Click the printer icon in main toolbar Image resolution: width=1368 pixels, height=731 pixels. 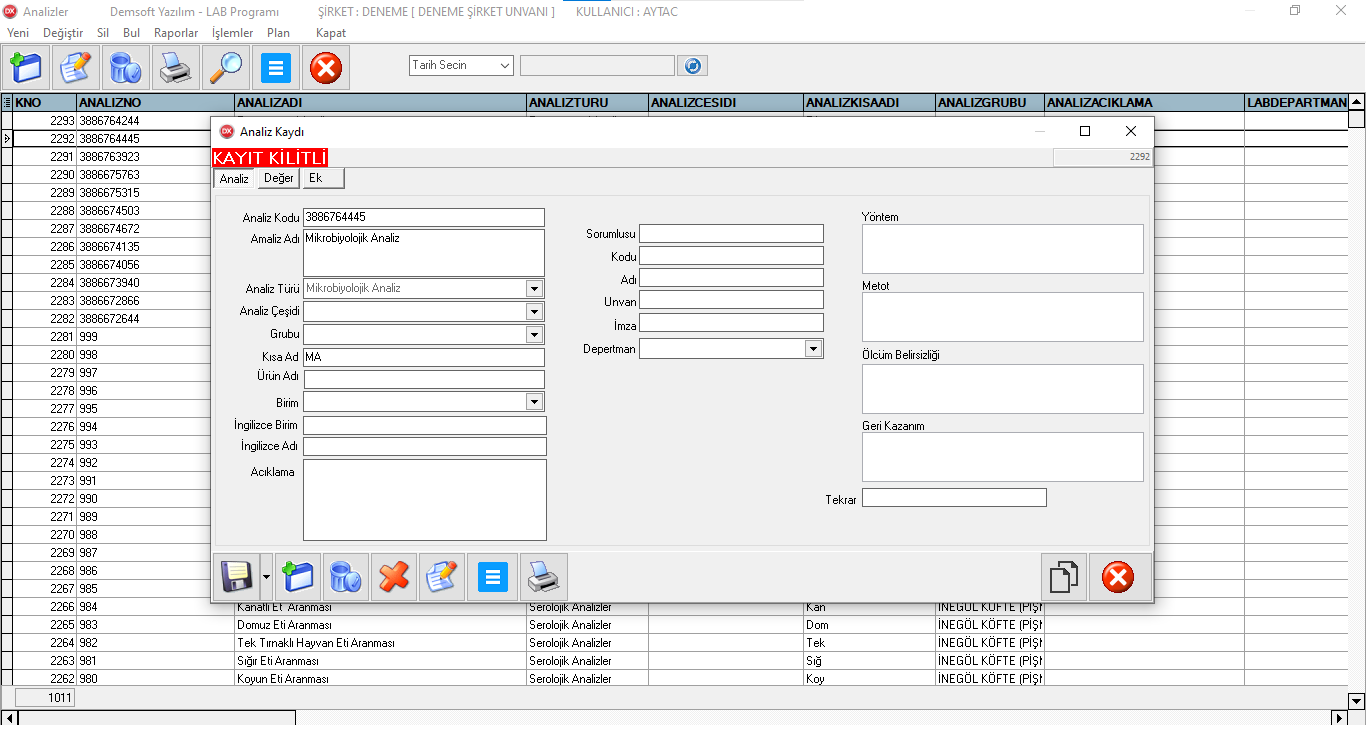(176, 68)
